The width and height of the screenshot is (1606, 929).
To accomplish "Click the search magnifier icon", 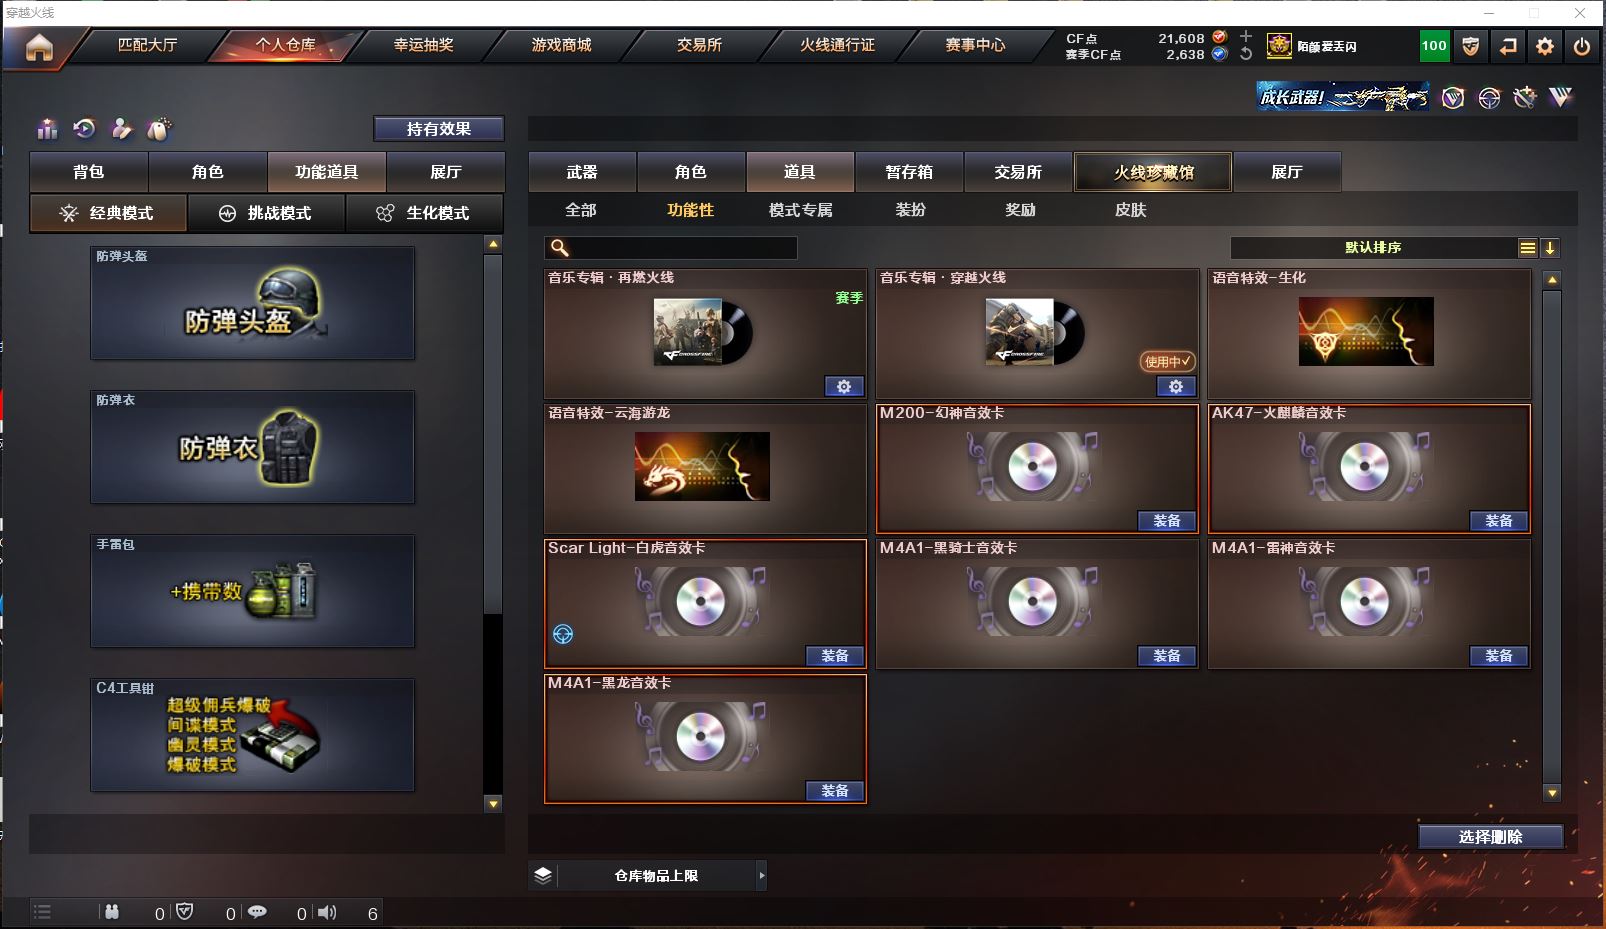I will coord(560,248).
